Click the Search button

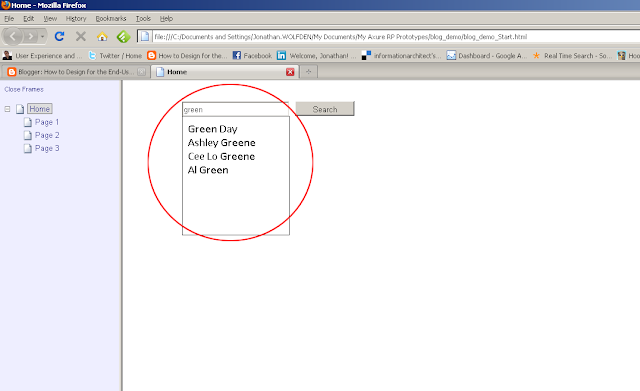click(x=325, y=109)
